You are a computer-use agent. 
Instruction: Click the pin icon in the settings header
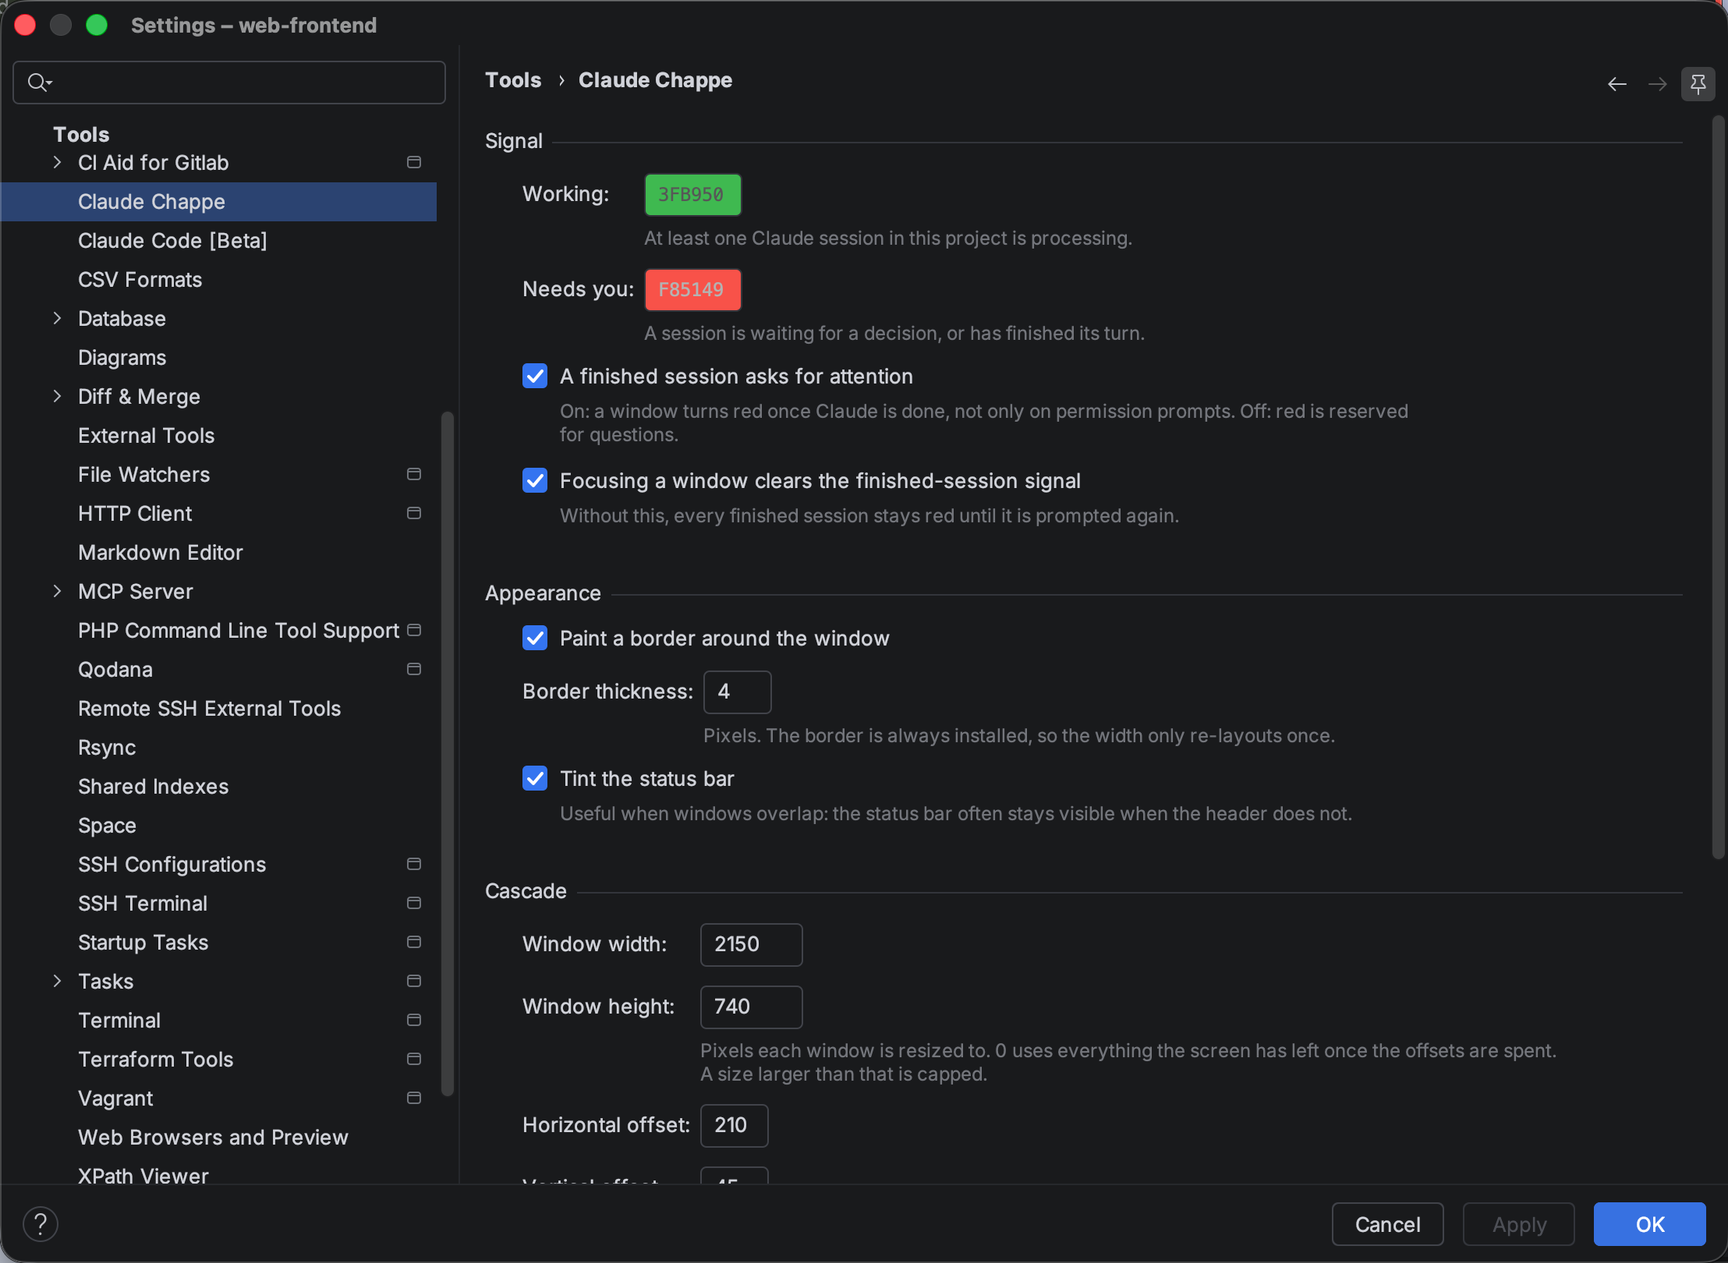1698,84
